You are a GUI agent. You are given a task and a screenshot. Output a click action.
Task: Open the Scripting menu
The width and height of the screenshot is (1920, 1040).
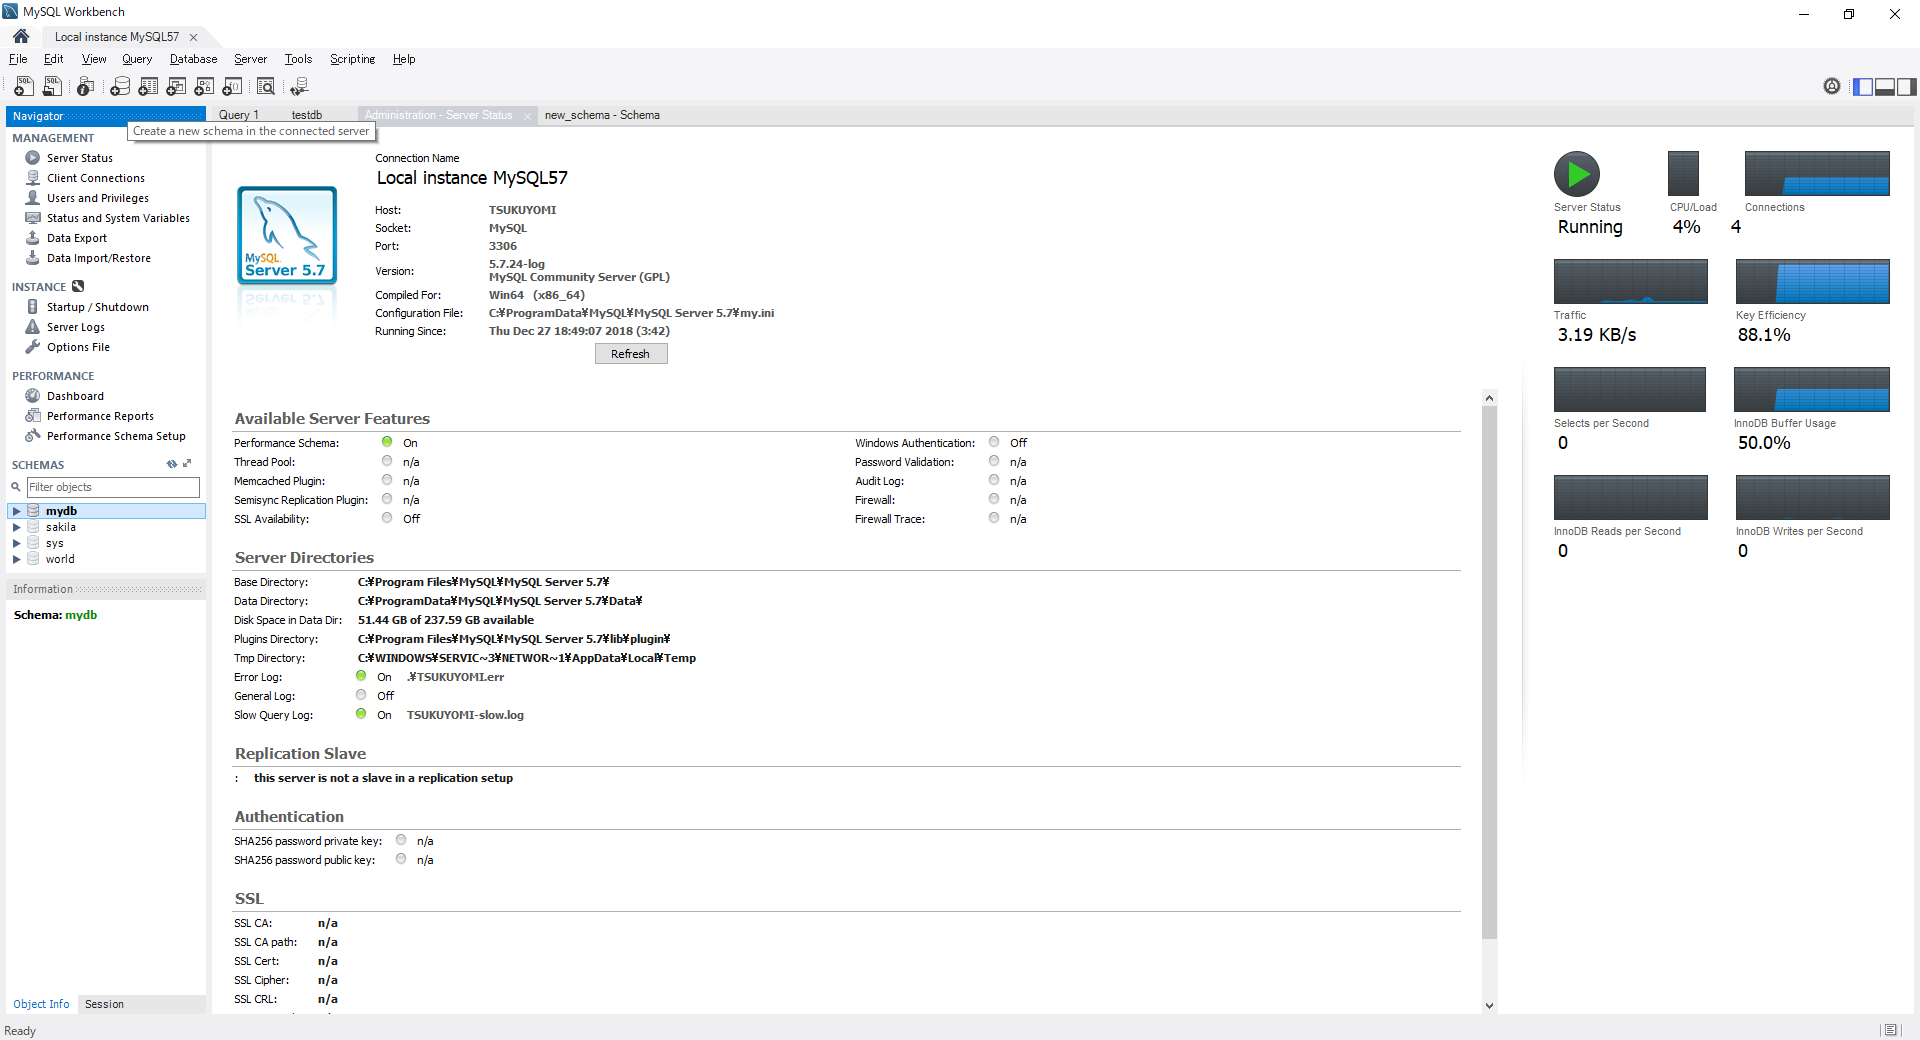click(352, 59)
